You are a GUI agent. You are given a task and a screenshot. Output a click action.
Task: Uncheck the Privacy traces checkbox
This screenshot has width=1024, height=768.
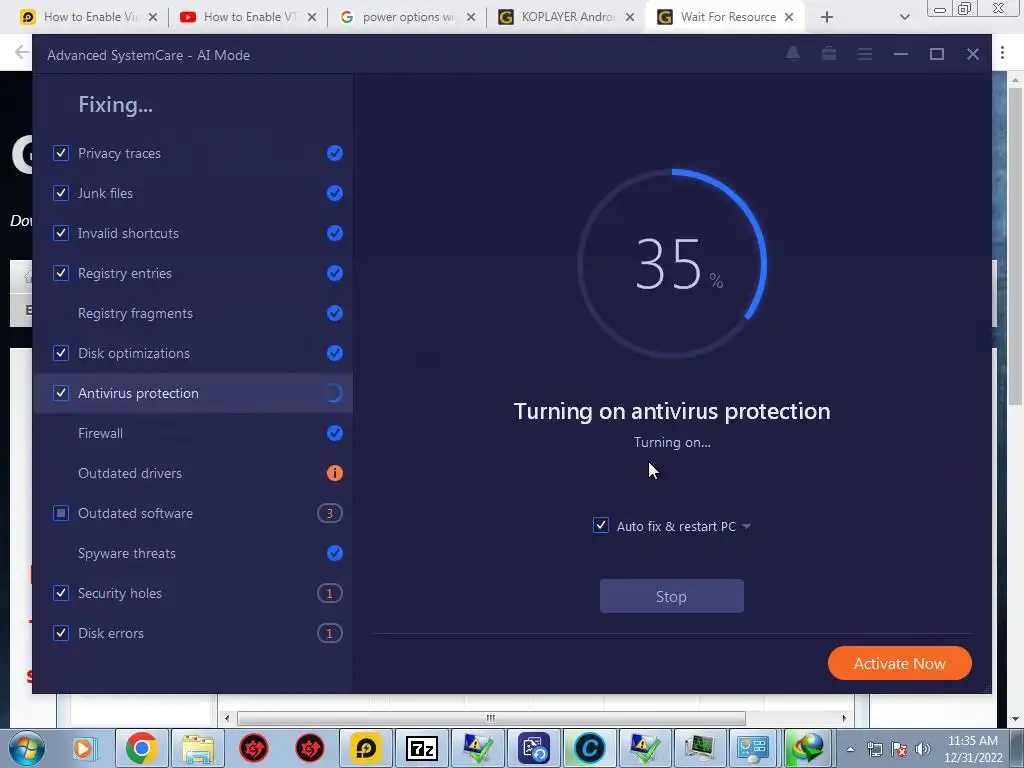[61, 153]
